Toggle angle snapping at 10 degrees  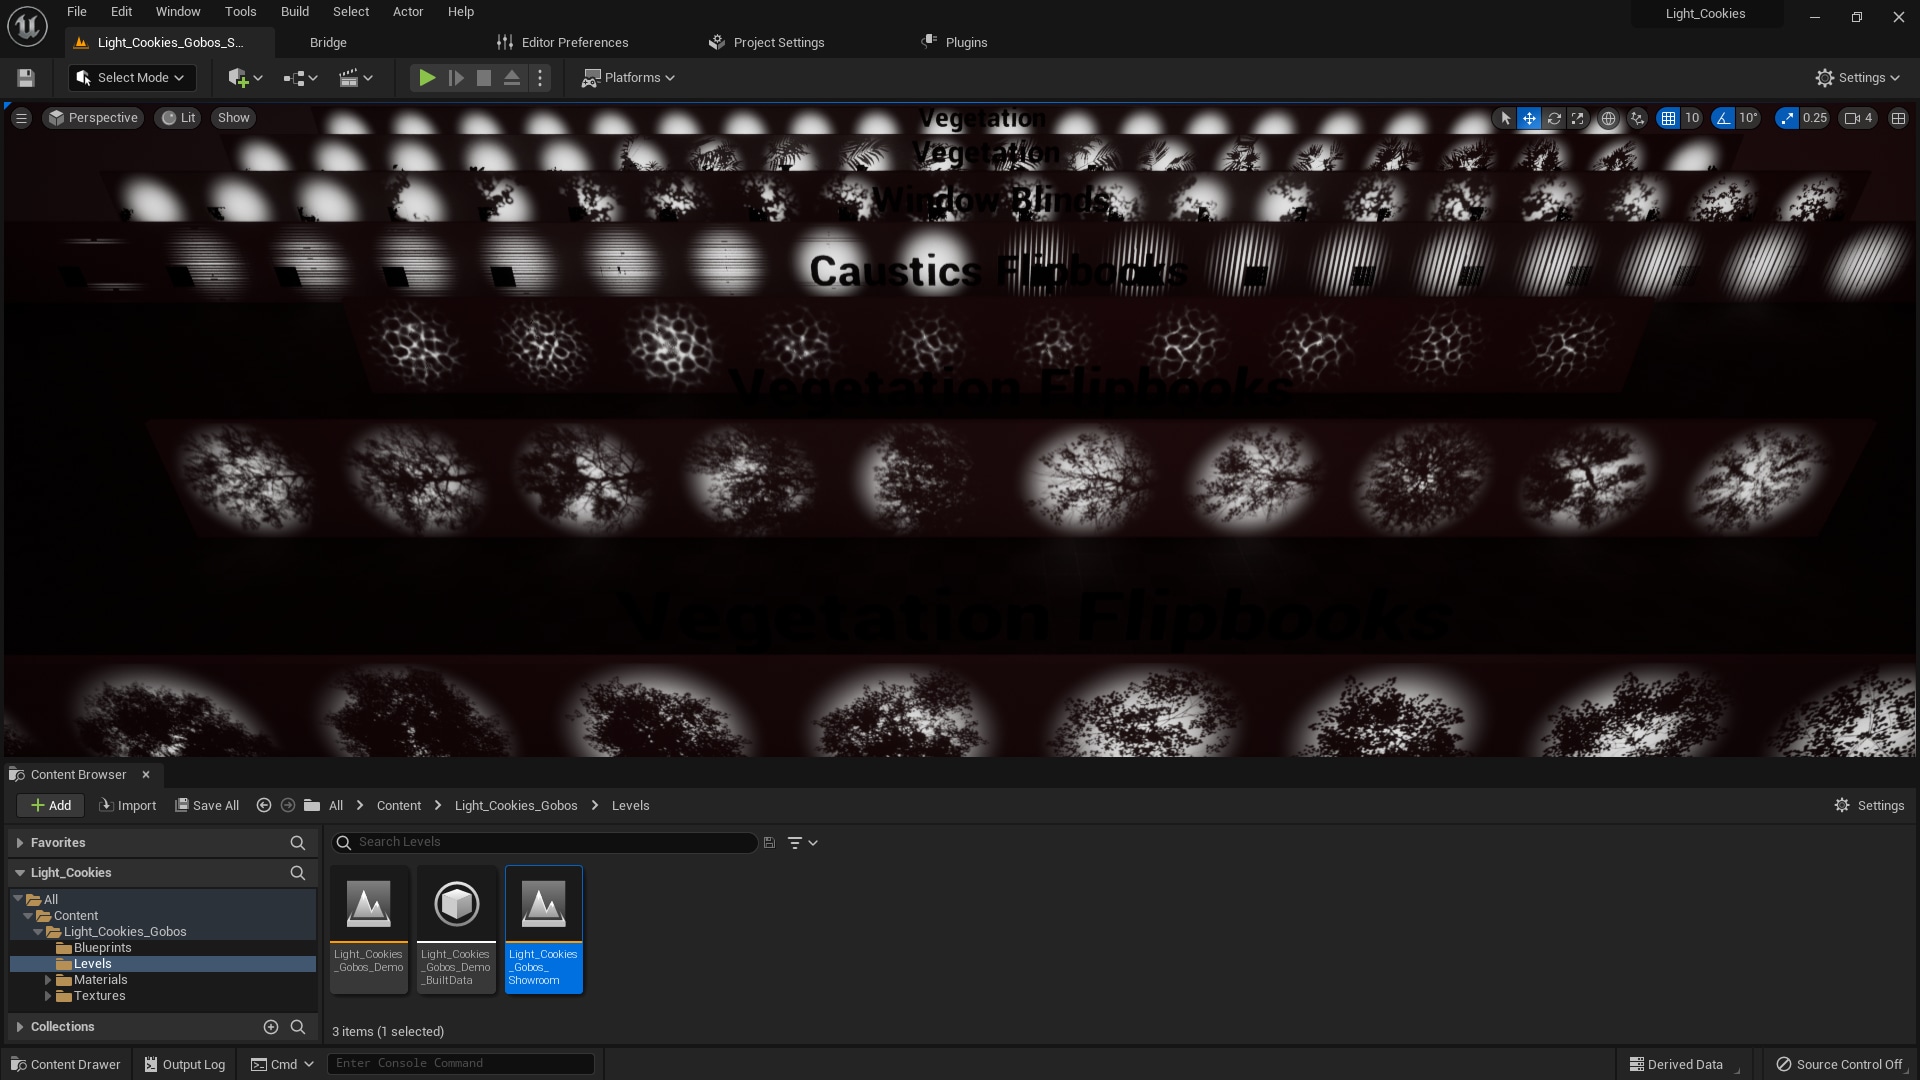click(x=1722, y=118)
